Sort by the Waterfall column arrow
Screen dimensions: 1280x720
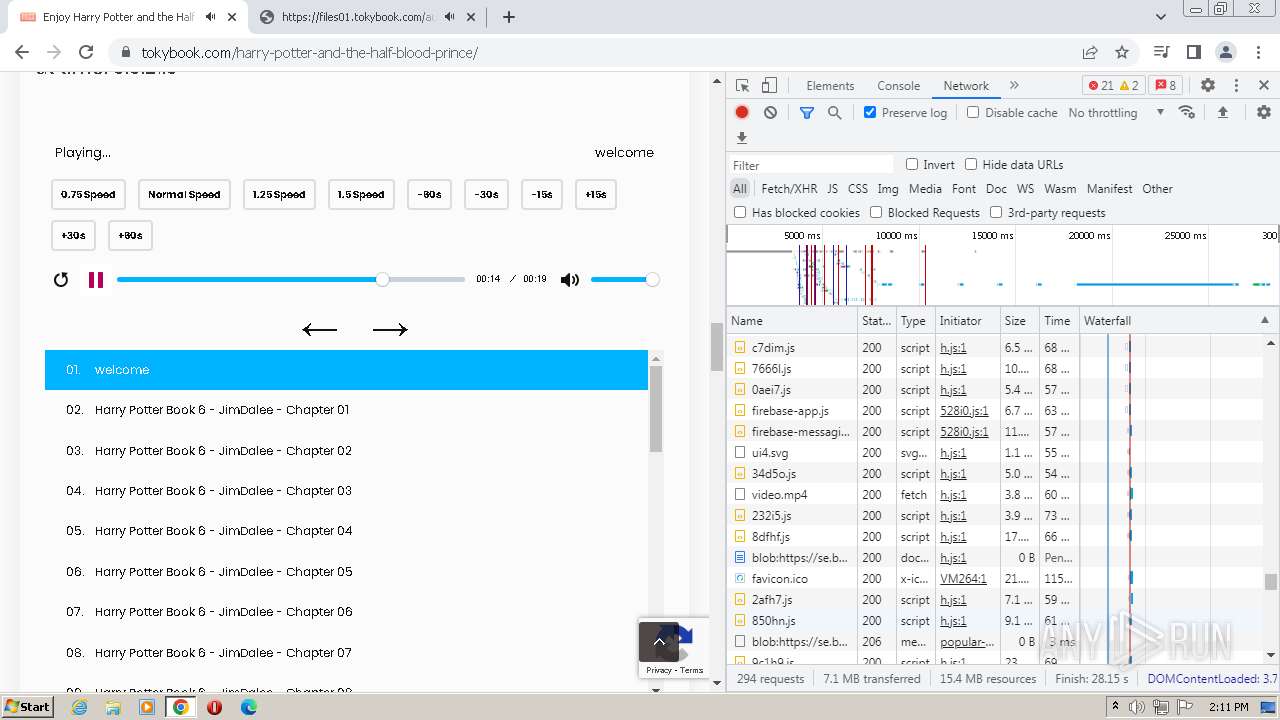click(1264, 321)
